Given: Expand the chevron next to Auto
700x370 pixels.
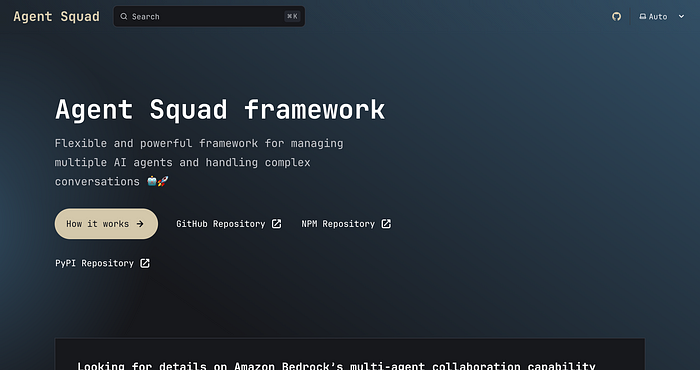Looking at the screenshot, I should (681, 17).
